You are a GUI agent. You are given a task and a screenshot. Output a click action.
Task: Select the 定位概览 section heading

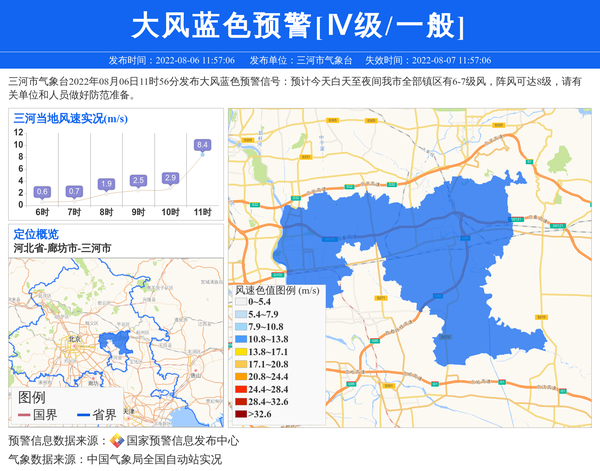(36, 233)
